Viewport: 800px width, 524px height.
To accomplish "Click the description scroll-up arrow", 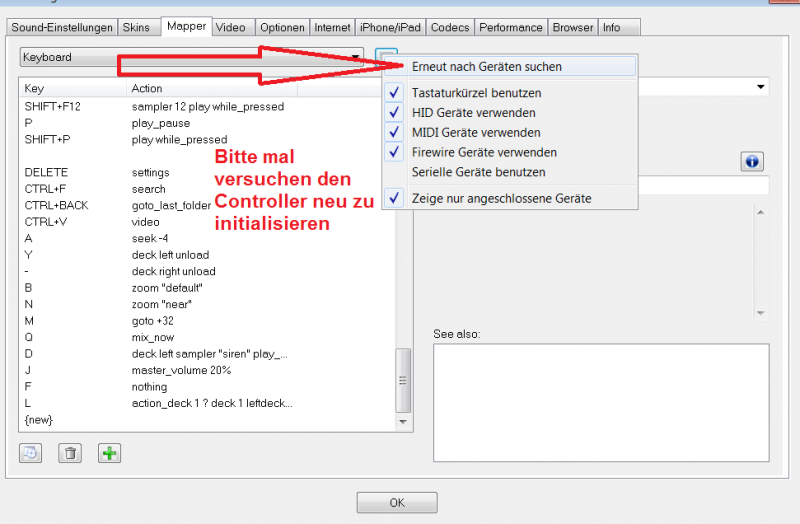I will coord(761,212).
